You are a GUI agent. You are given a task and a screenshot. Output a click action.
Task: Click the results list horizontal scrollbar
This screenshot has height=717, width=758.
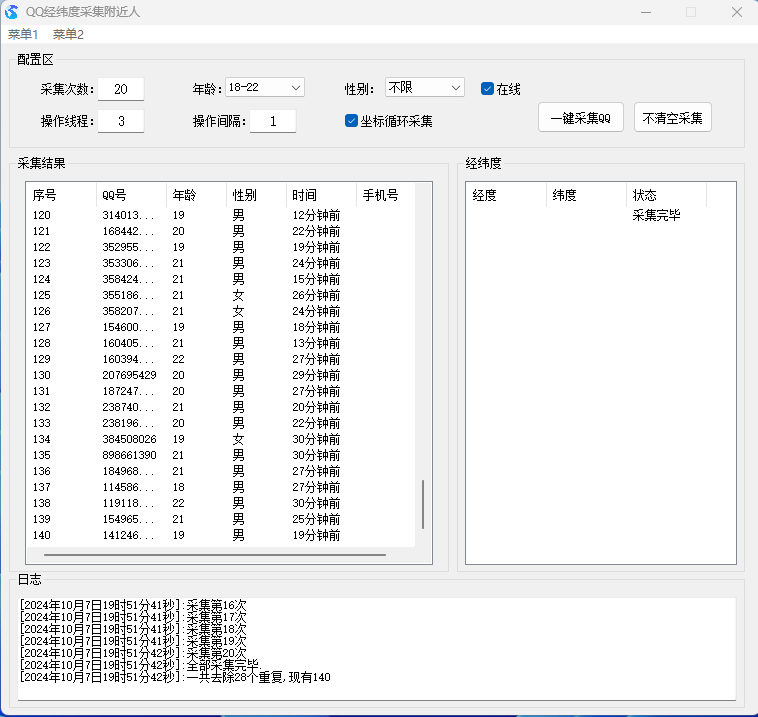215,554
